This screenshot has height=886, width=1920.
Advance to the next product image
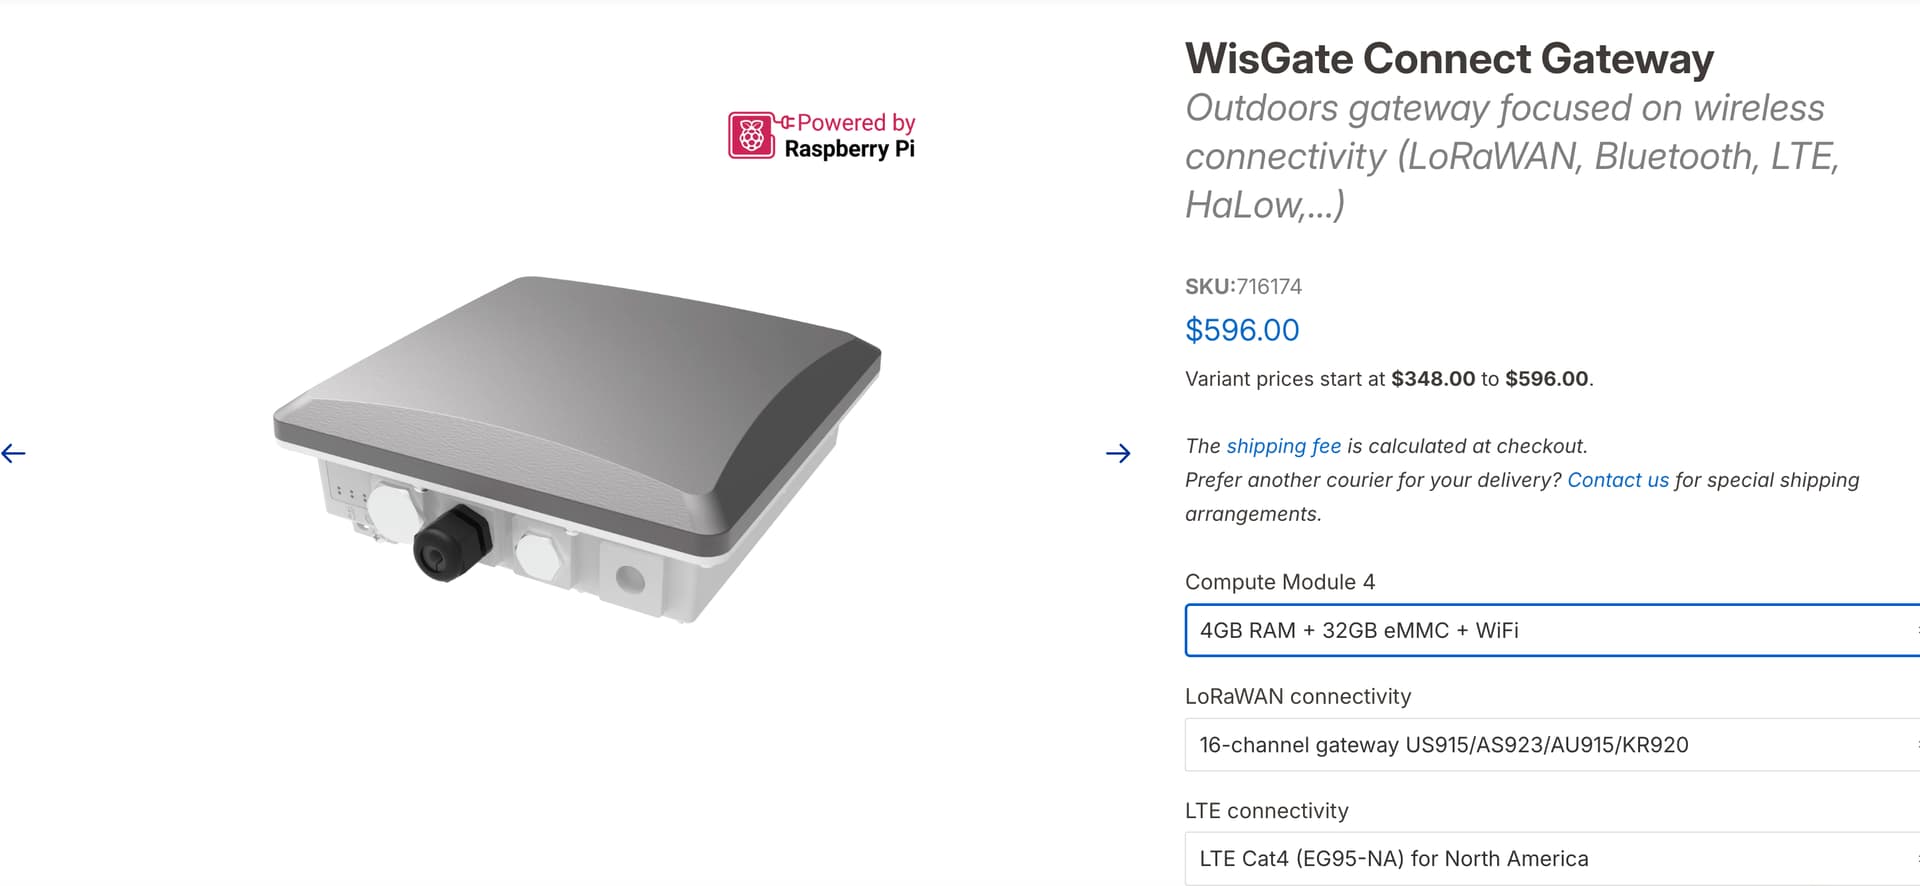[1118, 453]
